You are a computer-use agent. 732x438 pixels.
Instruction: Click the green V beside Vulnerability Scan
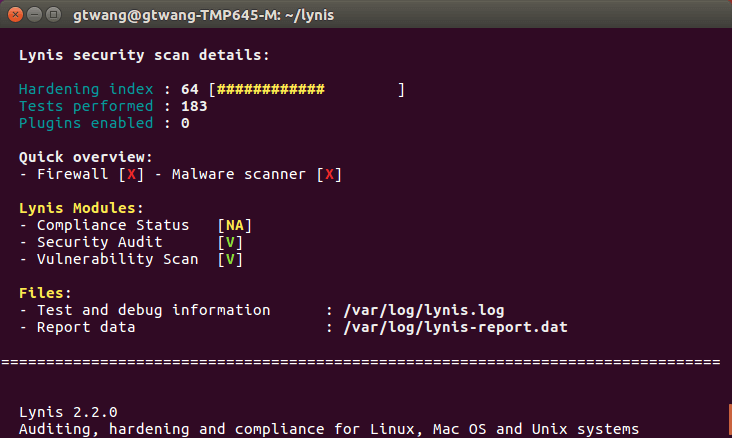[x=230, y=260]
